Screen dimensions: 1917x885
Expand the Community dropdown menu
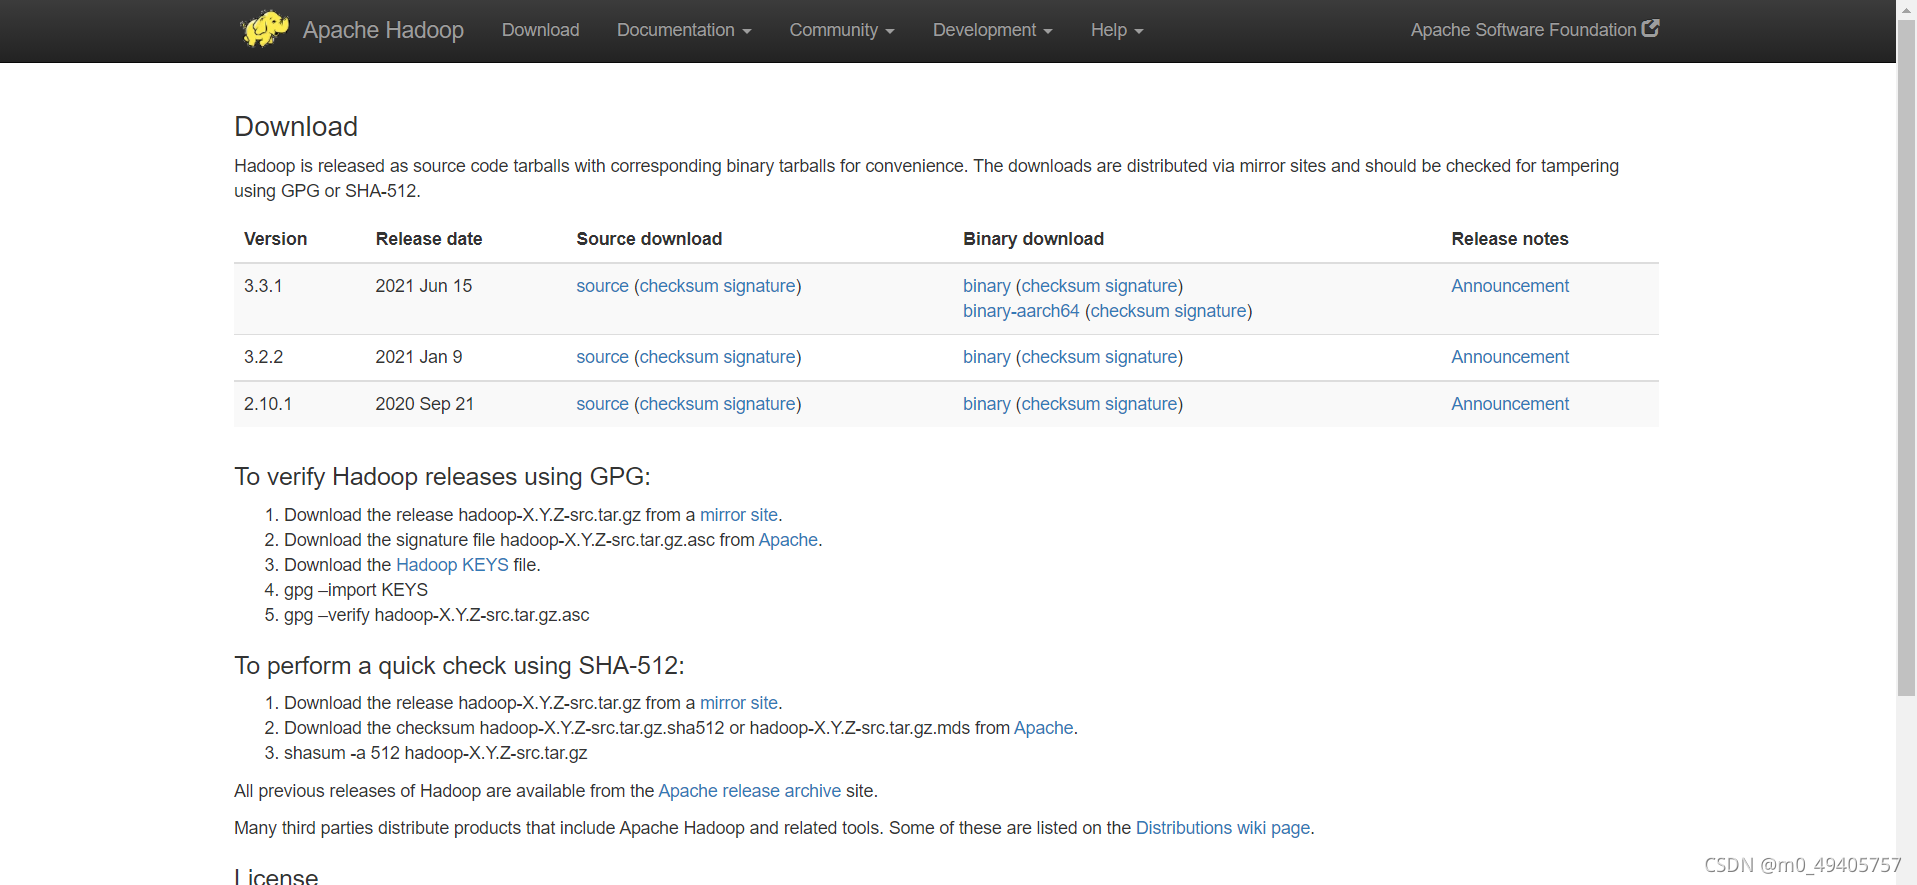[x=842, y=30]
